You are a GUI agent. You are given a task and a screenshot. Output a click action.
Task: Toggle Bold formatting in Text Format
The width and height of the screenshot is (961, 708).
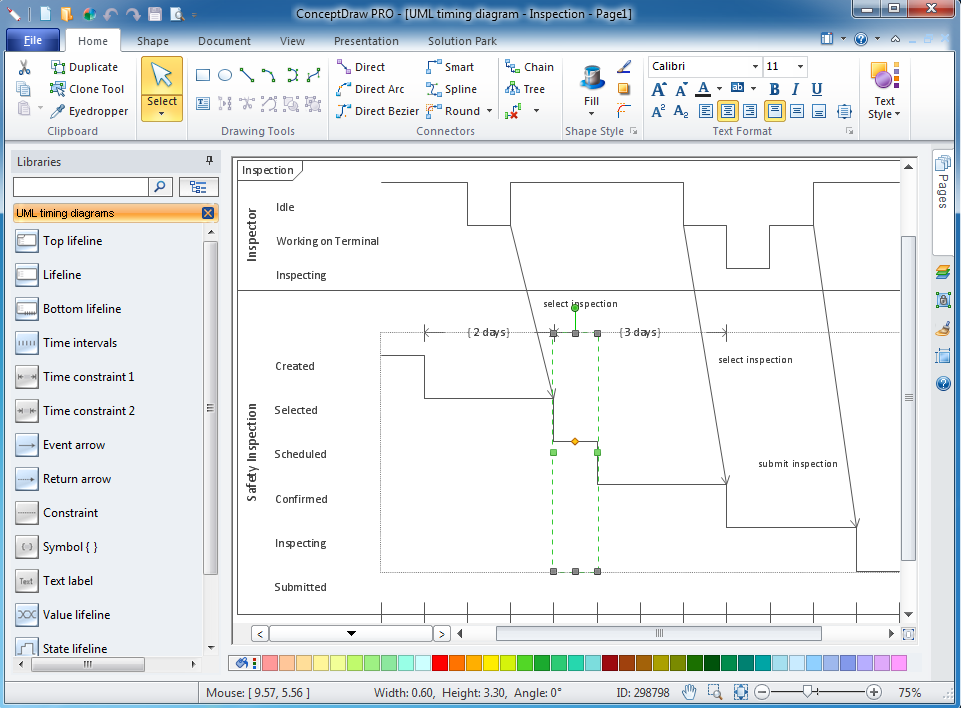(773, 89)
